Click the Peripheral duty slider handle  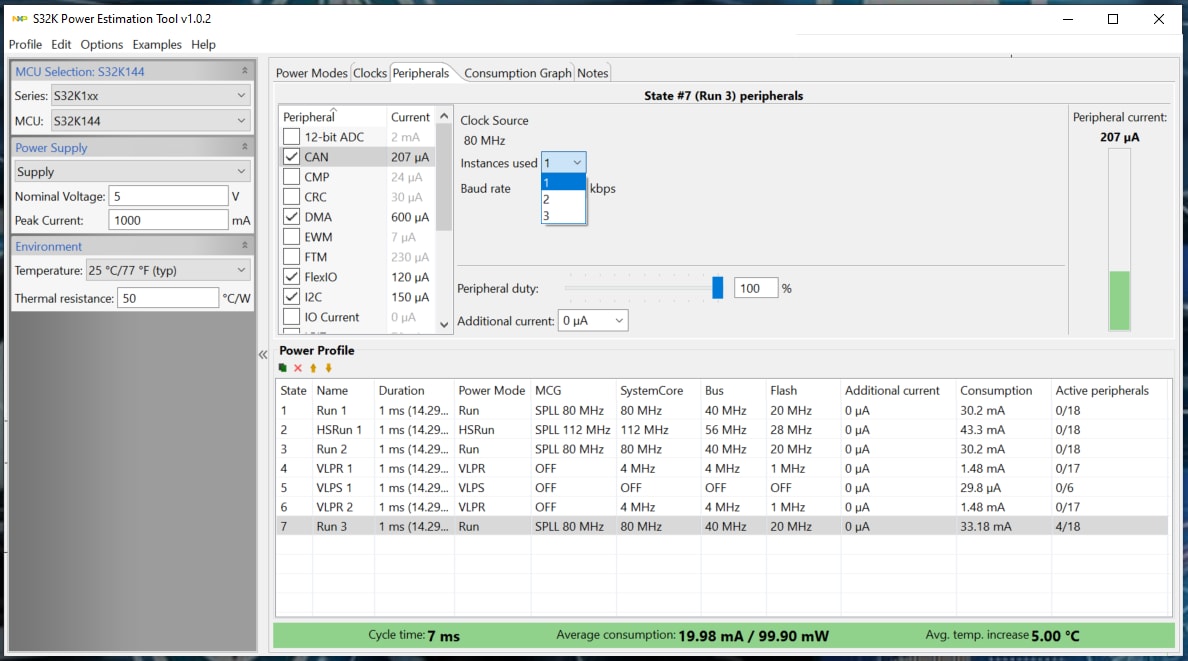pyautogui.click(x=718, y=288)
